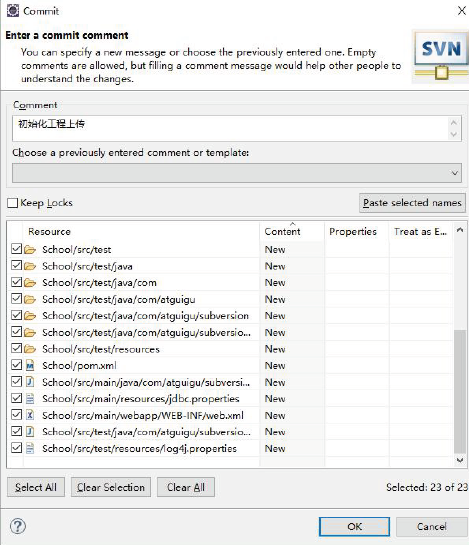469x545 pixels.
Task: Click the folder icon of School/src/test/java/com/atguigu
Action: [x=30, y=299]
